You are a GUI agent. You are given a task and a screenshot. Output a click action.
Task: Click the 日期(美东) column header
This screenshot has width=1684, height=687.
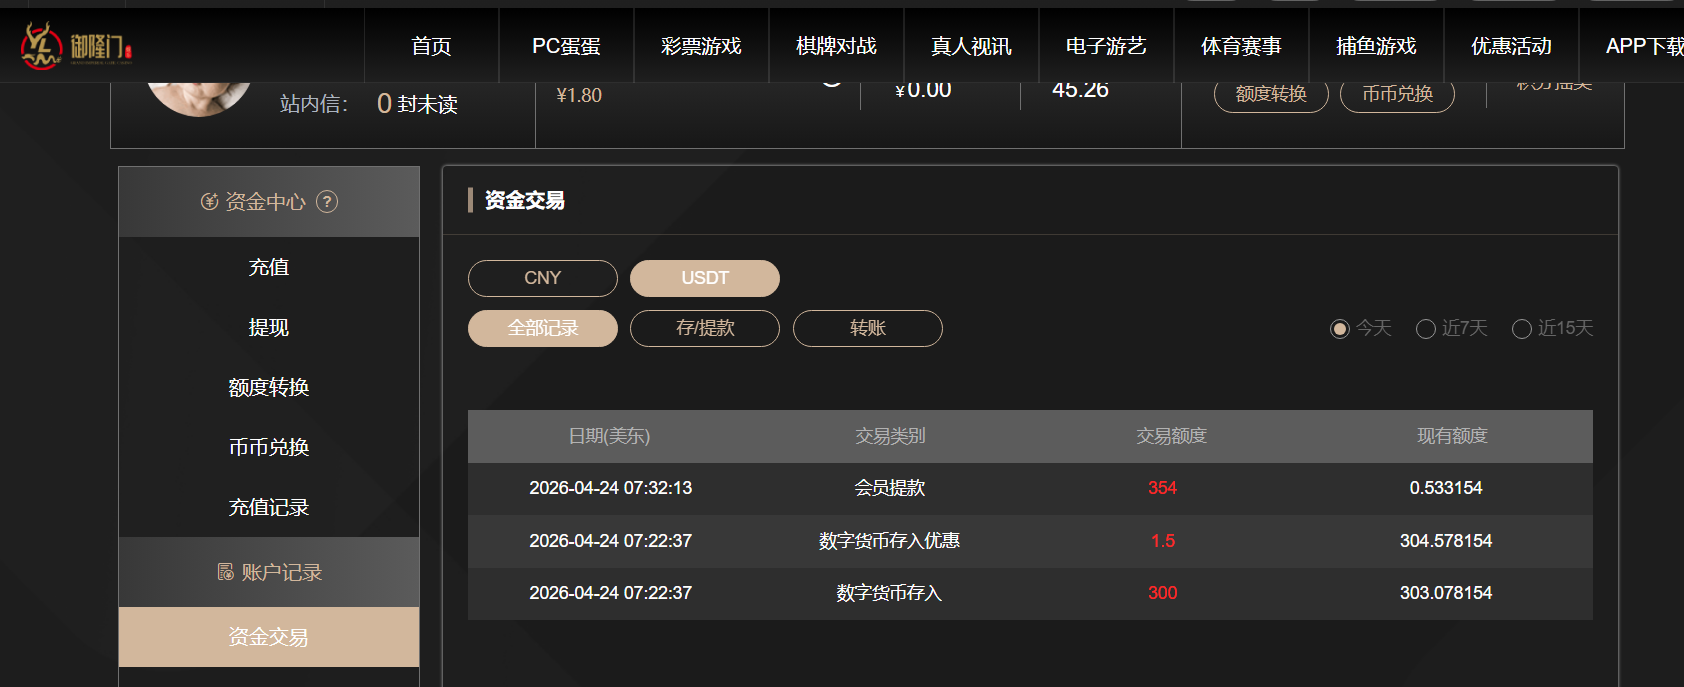pyautogui.click(x=609, y=436)
